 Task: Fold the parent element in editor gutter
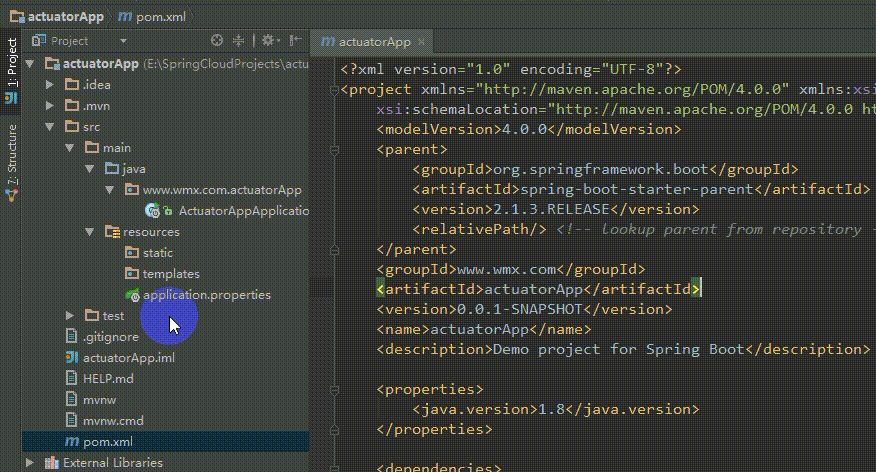click(334, 150)
